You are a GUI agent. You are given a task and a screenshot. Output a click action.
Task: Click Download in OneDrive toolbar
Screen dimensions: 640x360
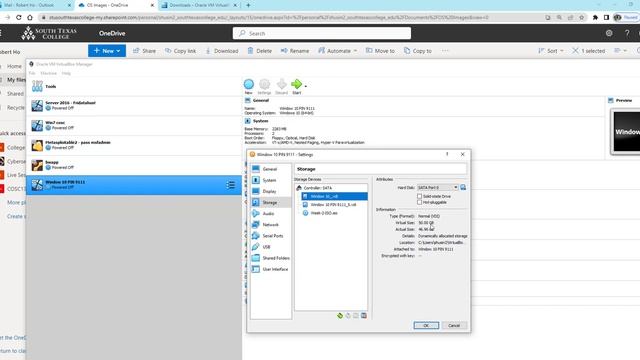pyautogui.click(x=222, y=51)
